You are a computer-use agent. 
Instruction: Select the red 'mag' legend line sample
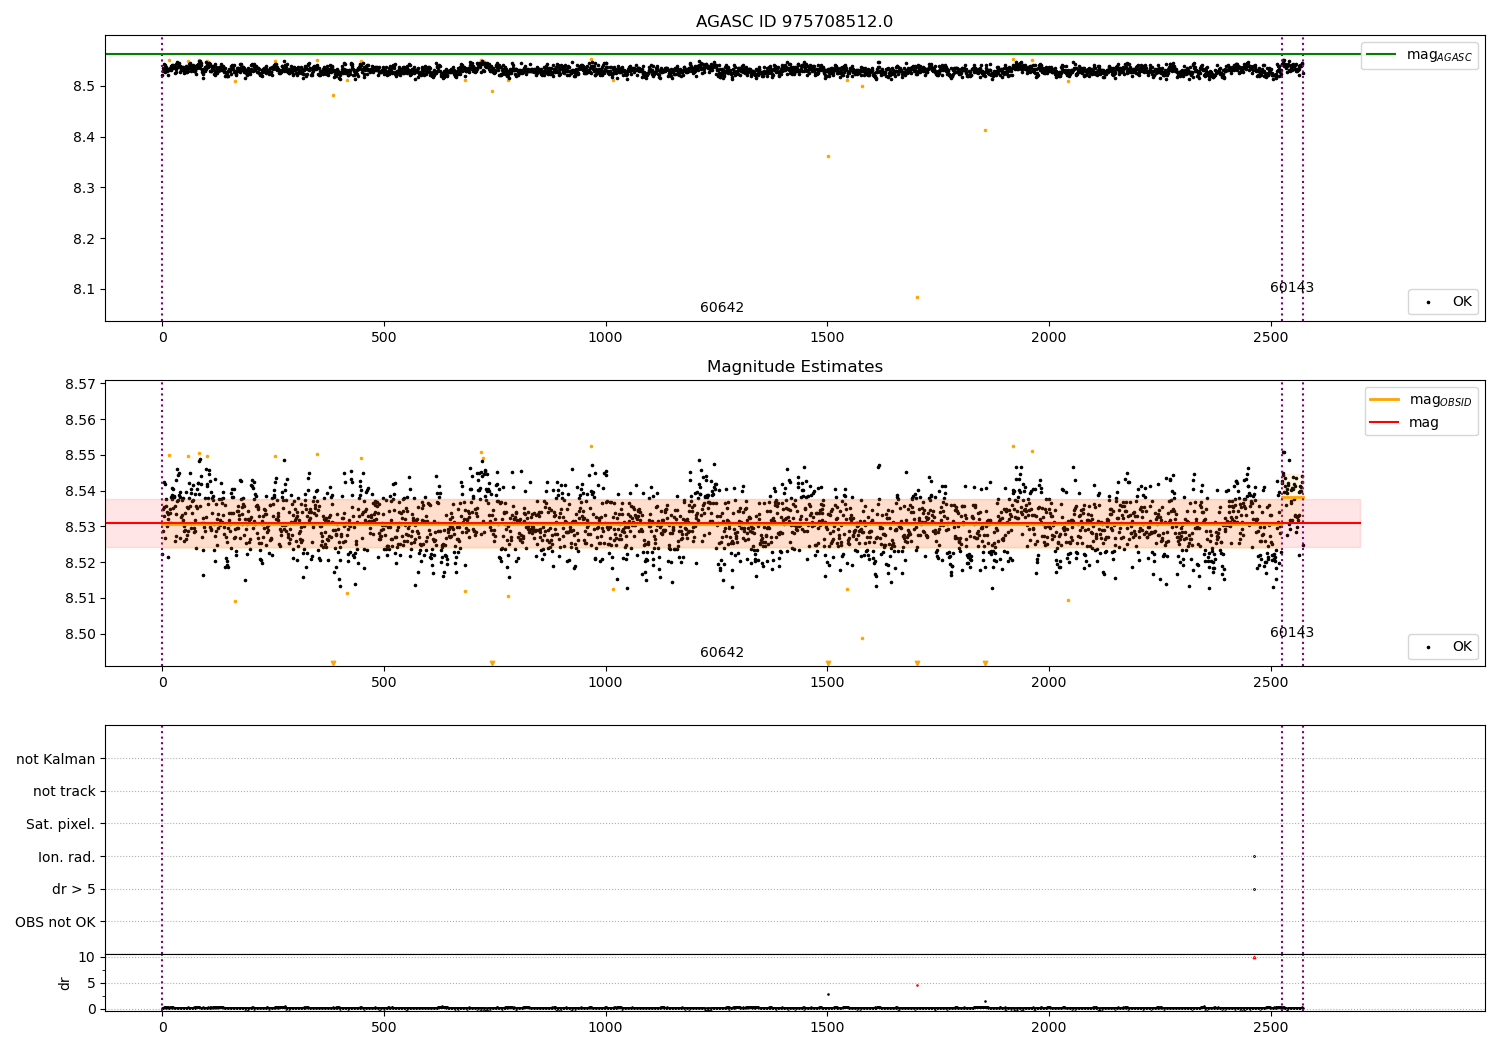click(1384, 423)
